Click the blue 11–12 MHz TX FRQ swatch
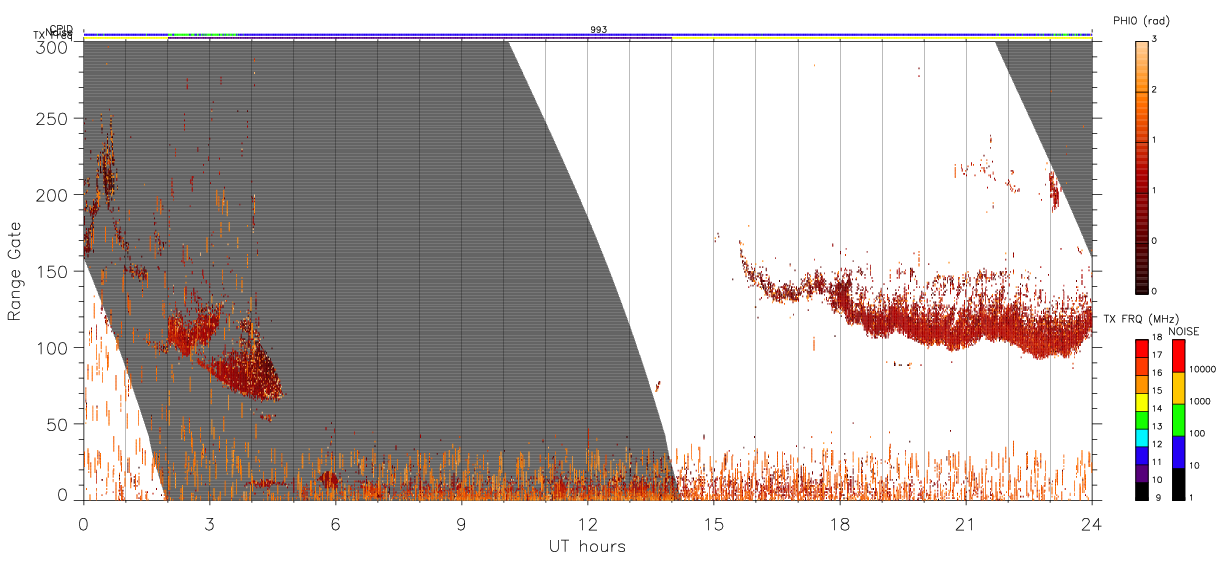1228x567 pixels. pyautogui.click(x=1141, y=456)
